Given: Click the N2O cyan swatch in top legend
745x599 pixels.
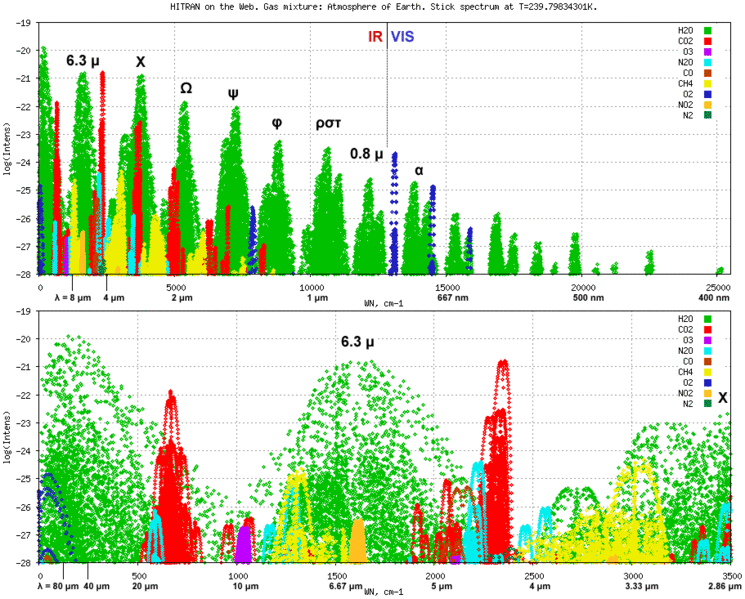Looking at the screenshot, I should coord(707,63).
